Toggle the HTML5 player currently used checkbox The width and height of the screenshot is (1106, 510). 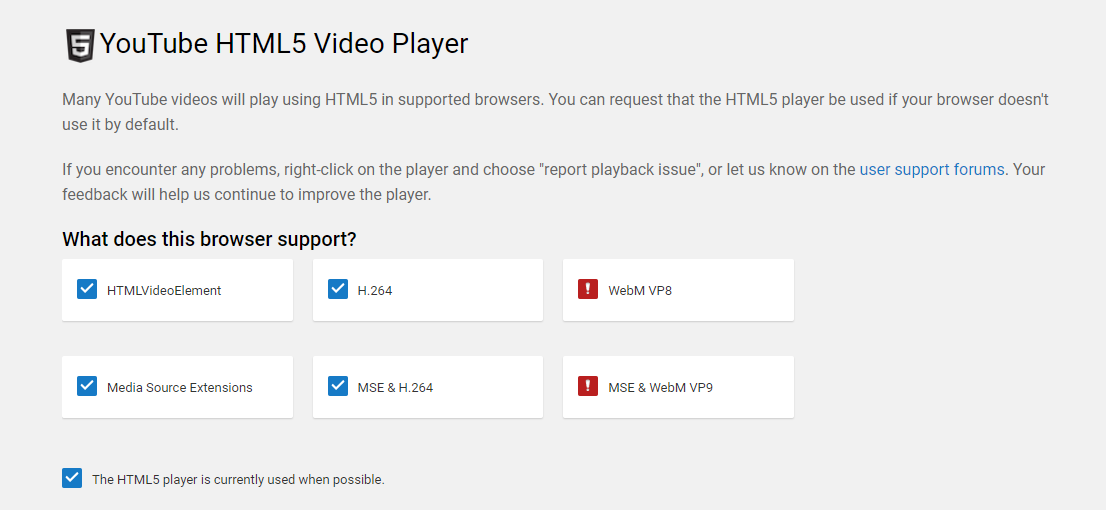coord(72,478)
